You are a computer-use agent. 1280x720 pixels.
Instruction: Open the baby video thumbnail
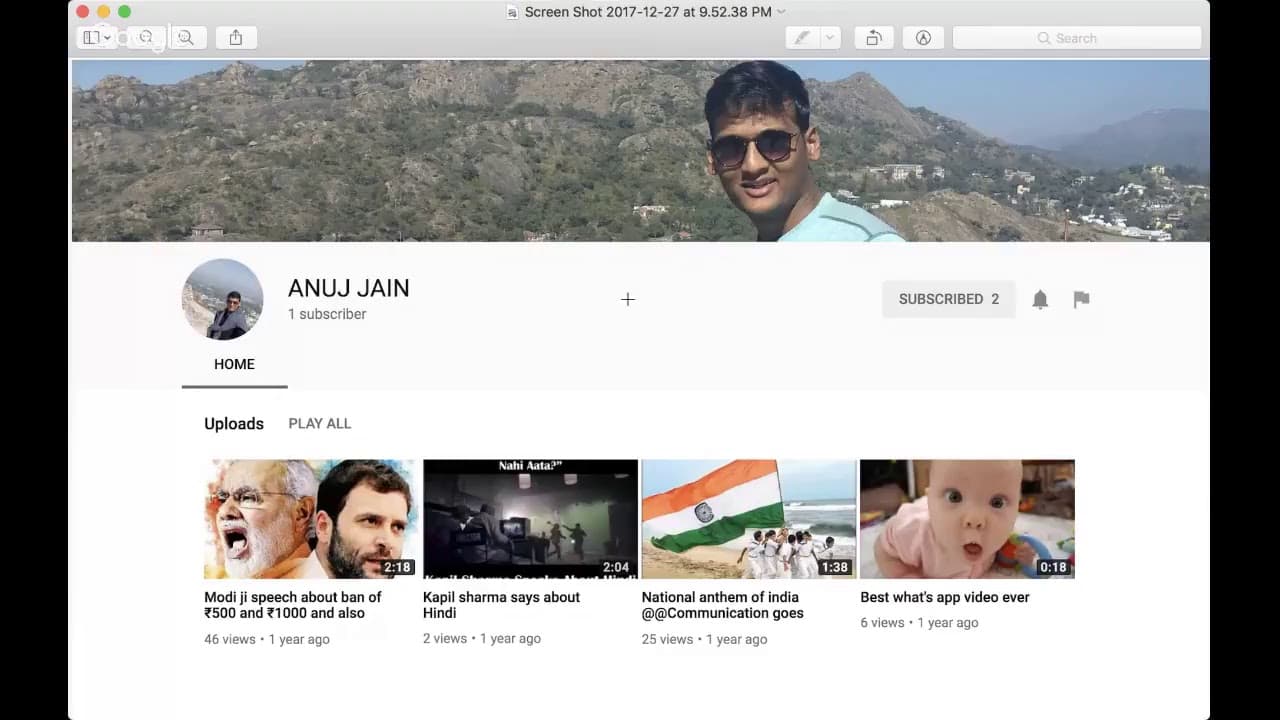click(967, 519)
